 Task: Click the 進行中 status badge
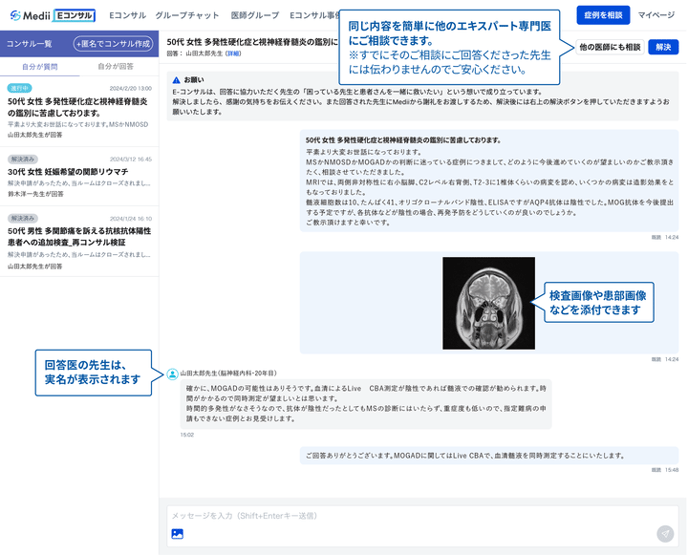(x=19, y=88)
